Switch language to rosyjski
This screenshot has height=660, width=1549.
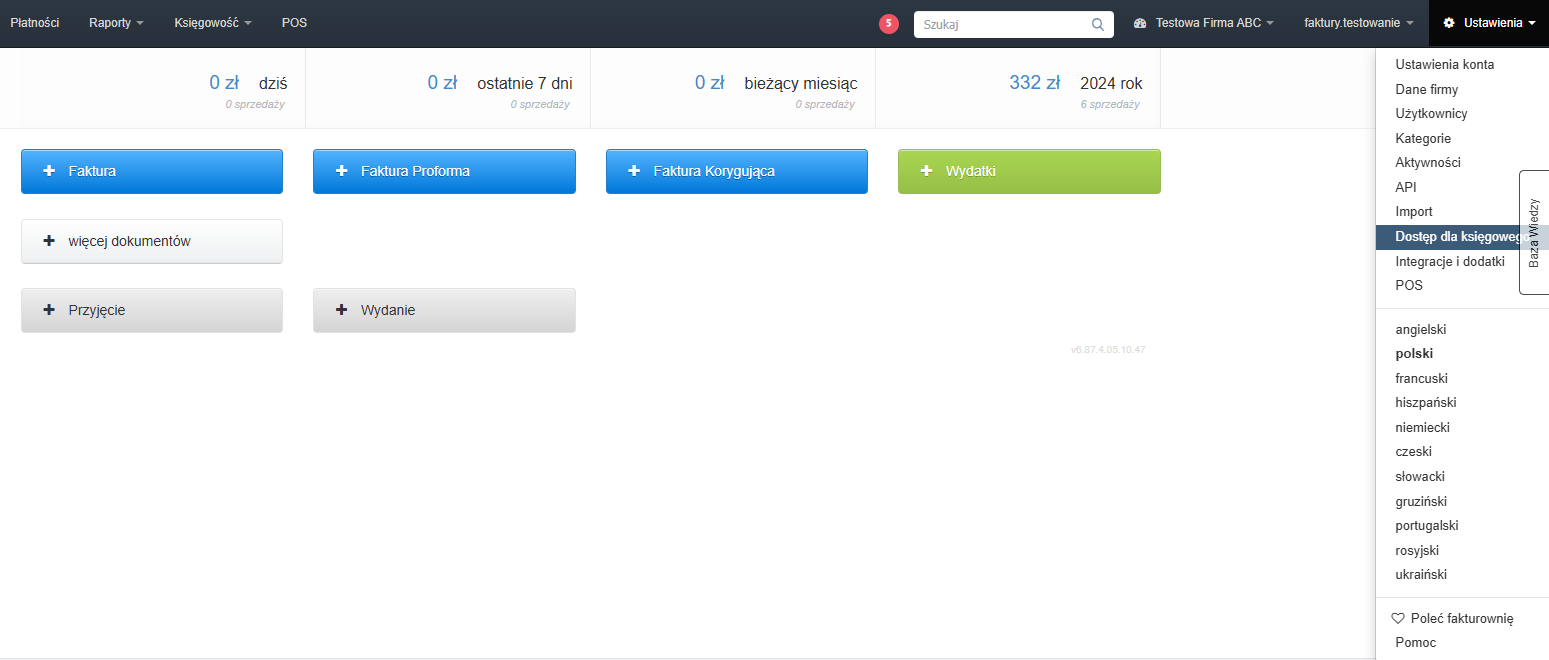[1417, 550]
